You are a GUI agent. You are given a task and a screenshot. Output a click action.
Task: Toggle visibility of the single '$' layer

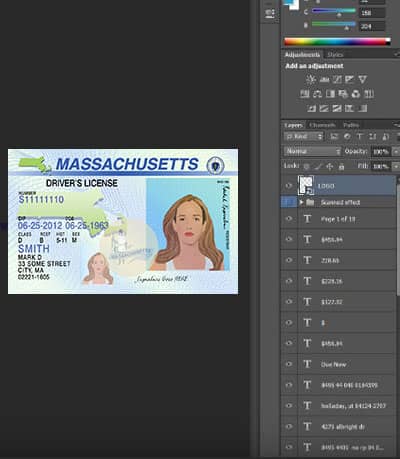coord(289,322)
